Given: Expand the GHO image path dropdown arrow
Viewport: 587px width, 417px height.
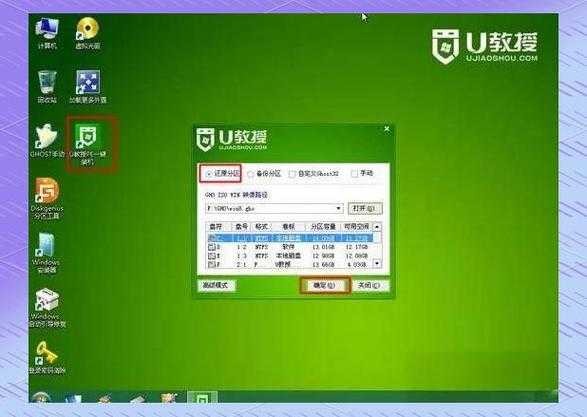Looking at the screenshot, I should click(x=338, y=208).
